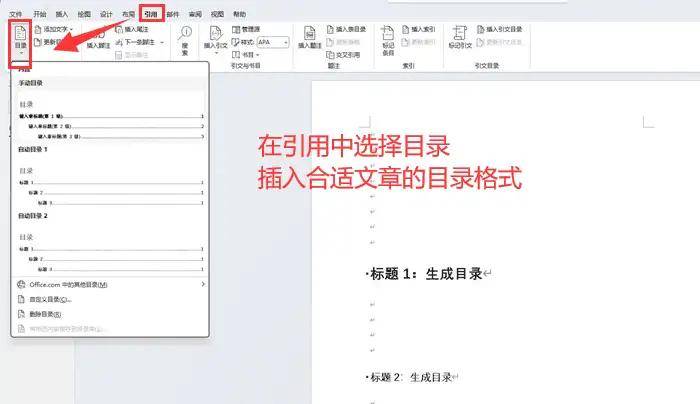This screenshot has height=404, width=700.
Task: Open the 搜索 search magnifier tool
Action: (185, 40)
